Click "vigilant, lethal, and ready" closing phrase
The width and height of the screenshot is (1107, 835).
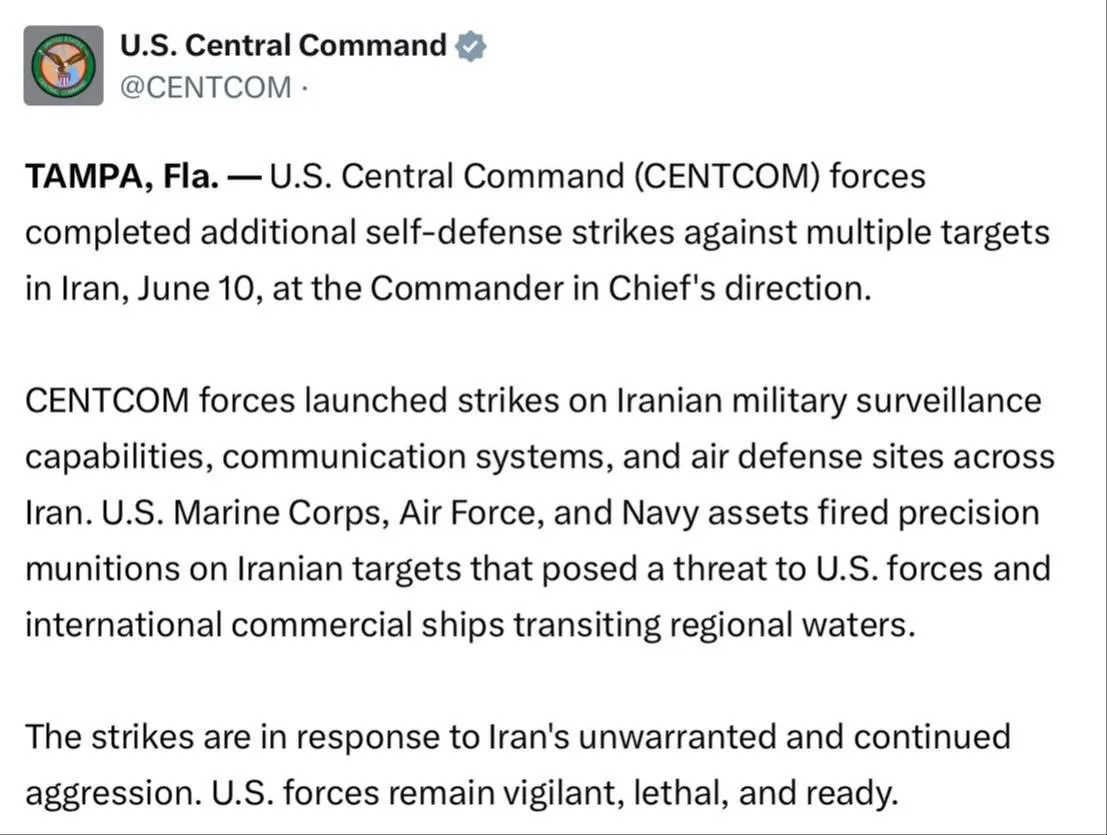coord(700,793)
